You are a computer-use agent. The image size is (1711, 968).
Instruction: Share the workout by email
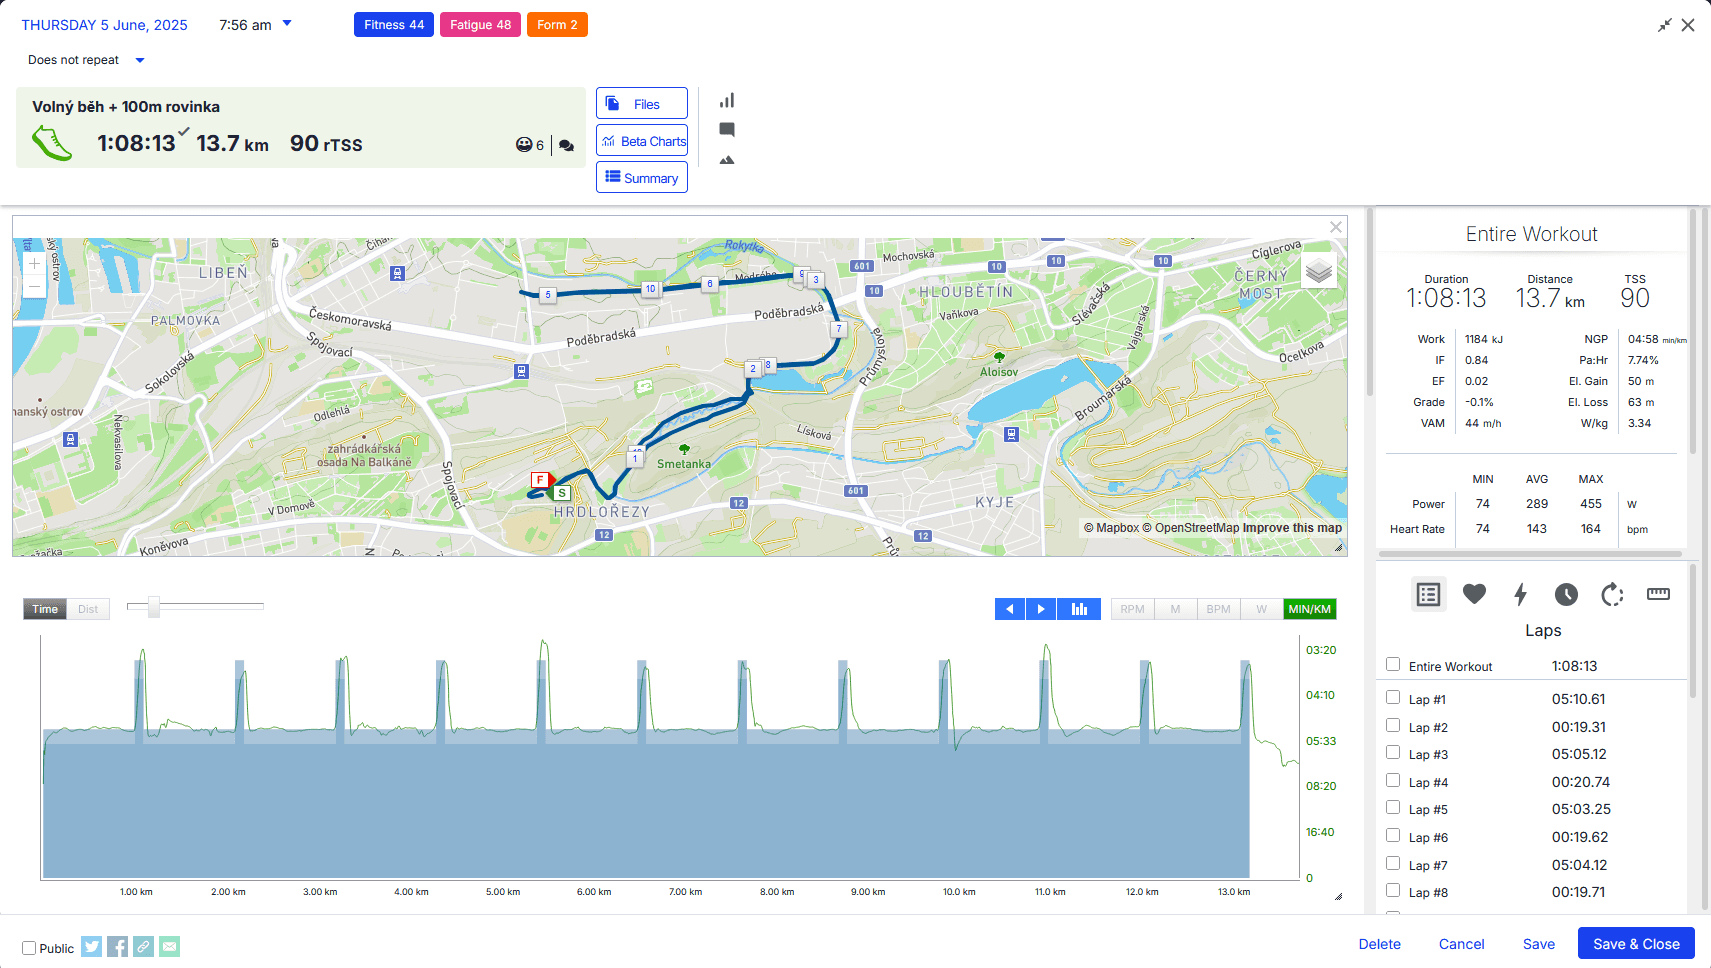click(170, 946)
